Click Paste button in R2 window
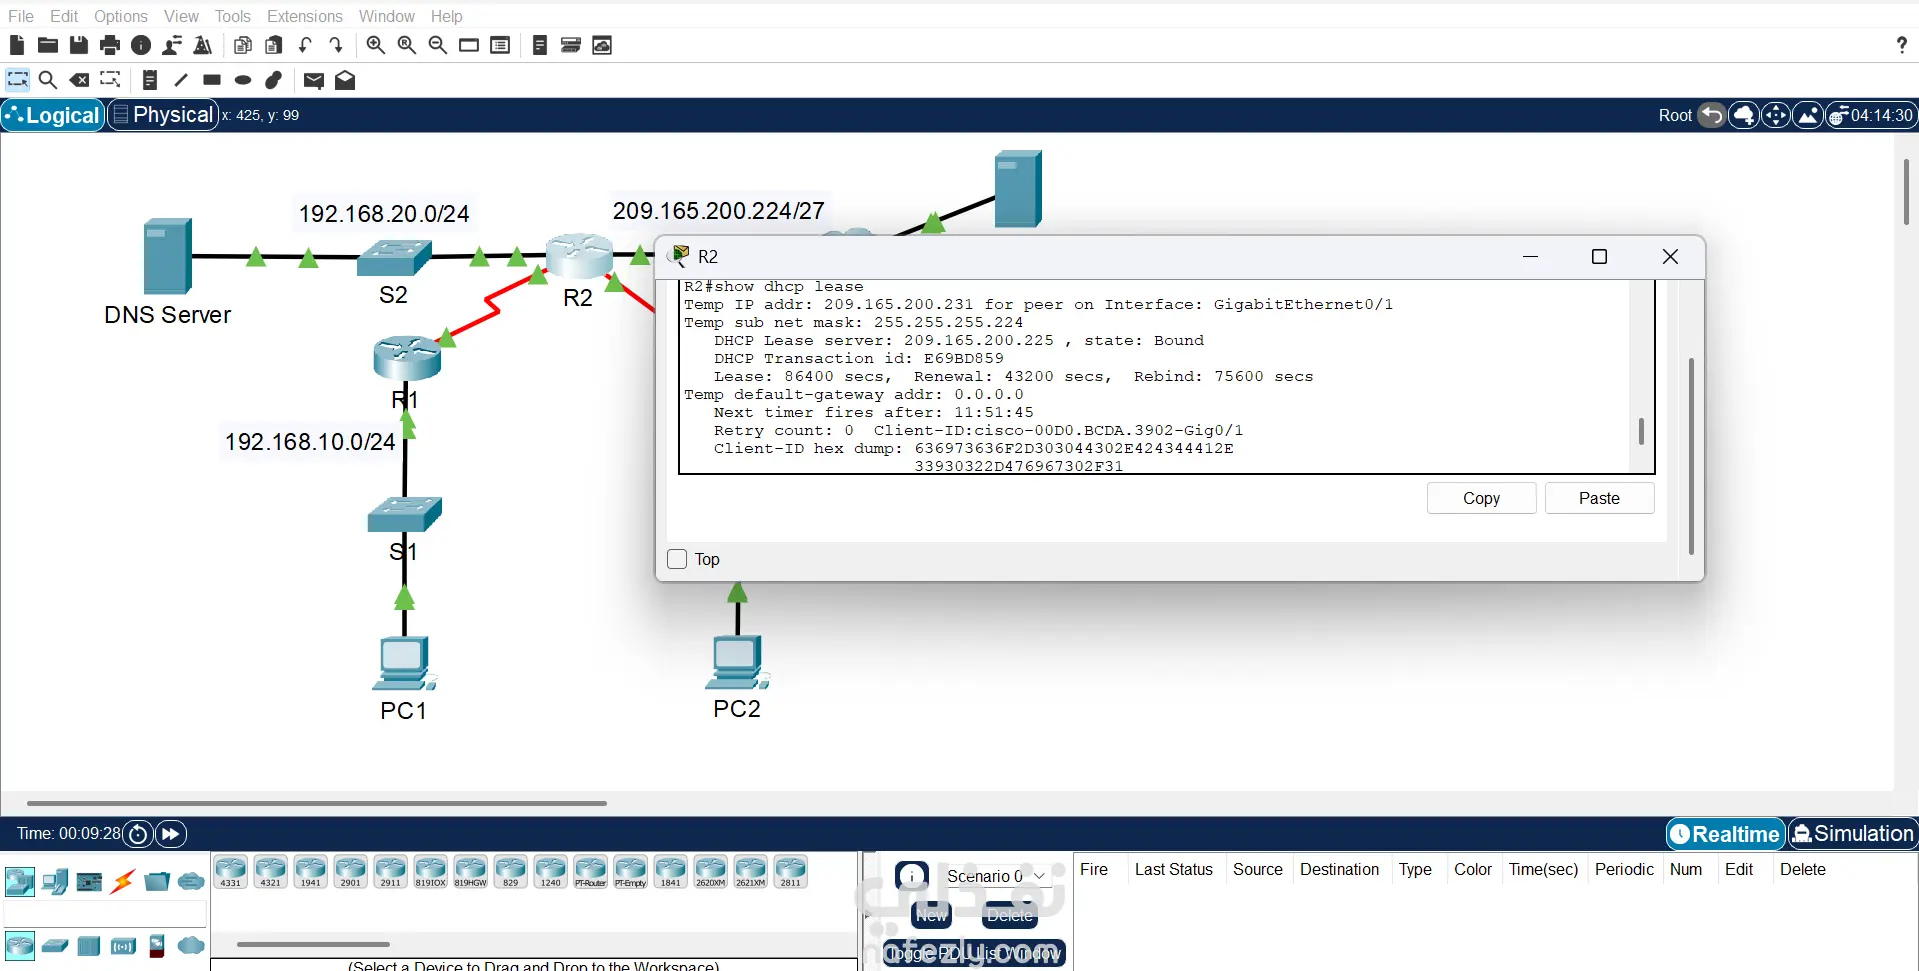Image resolution: width=1919 pixels, height=971 pixels. 1599,498
